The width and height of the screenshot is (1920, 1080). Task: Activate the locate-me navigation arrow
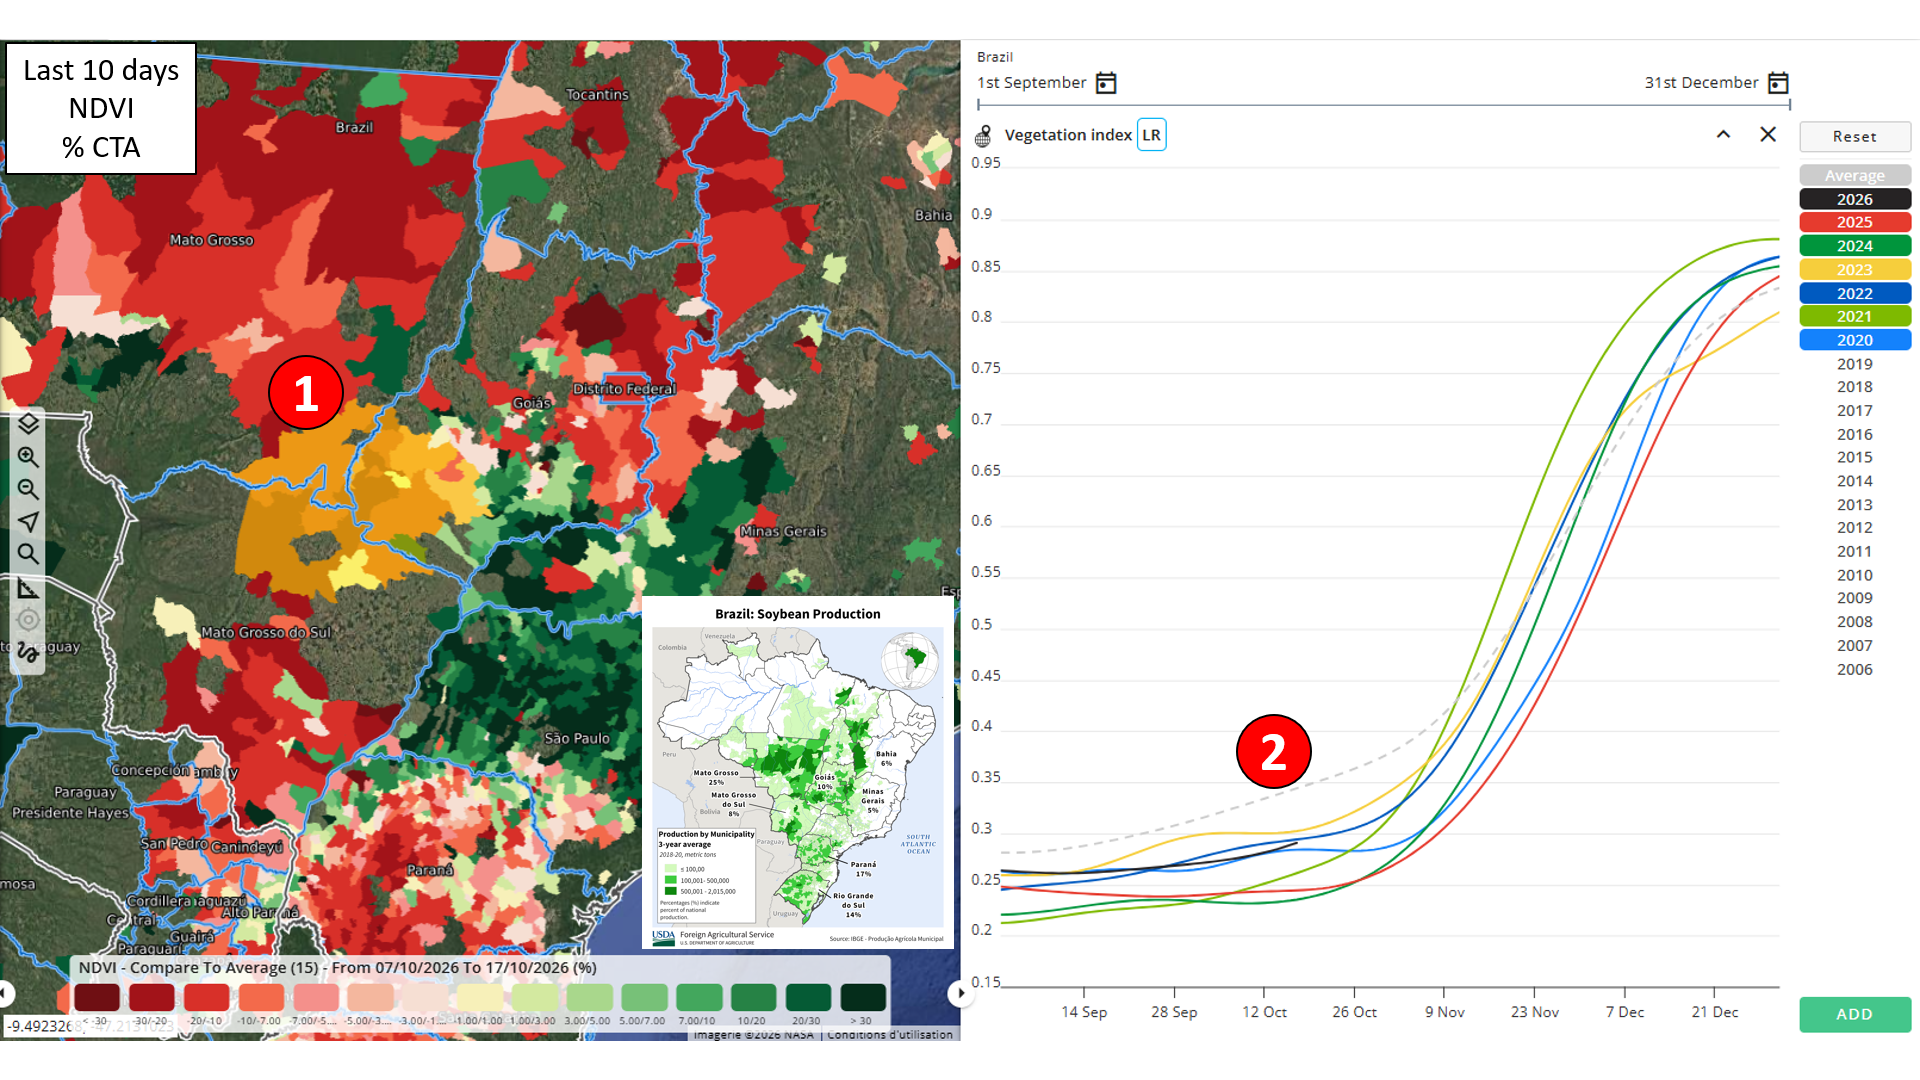point(28,522)
